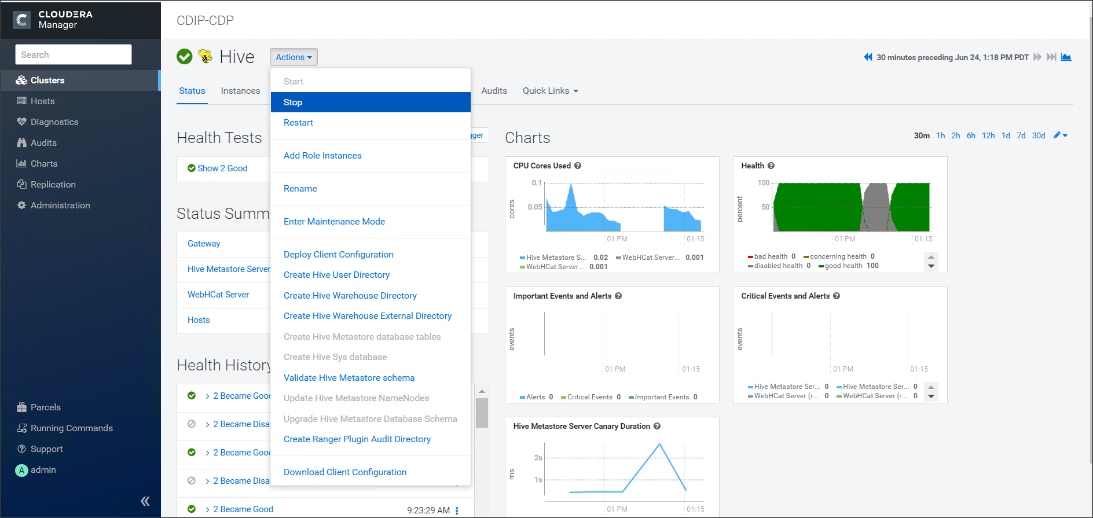Click help icon beside CPU Cores Used
This screenshot has height=518, width=1093.
click(x=578, y=166)
